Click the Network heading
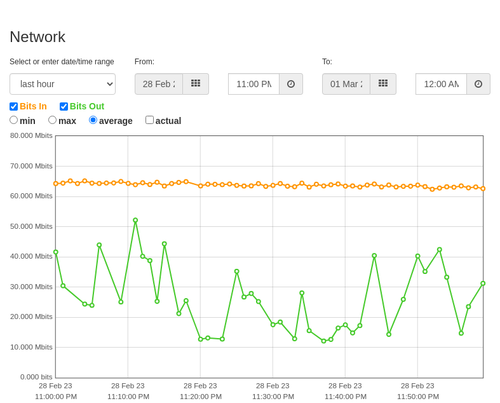The height and width of the screenshot is (403, 500). point(37,37)
